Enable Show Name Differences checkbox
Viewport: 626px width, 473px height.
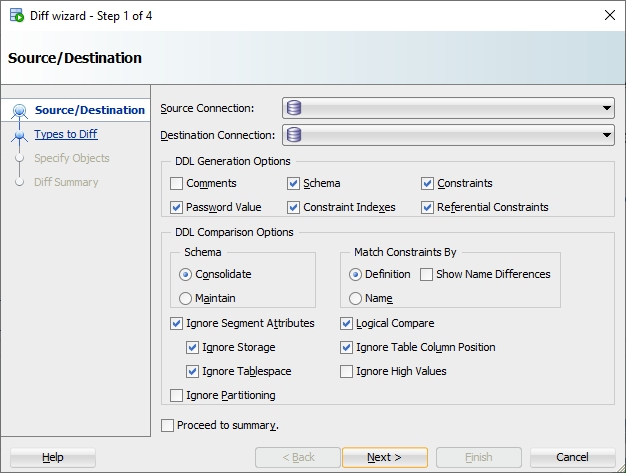coord(426,274)
